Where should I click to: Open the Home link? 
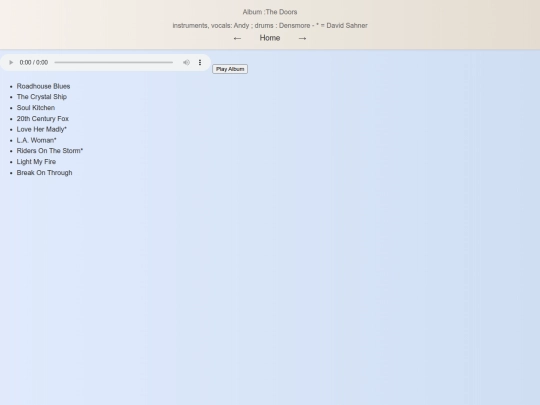(x=270, y=38)
